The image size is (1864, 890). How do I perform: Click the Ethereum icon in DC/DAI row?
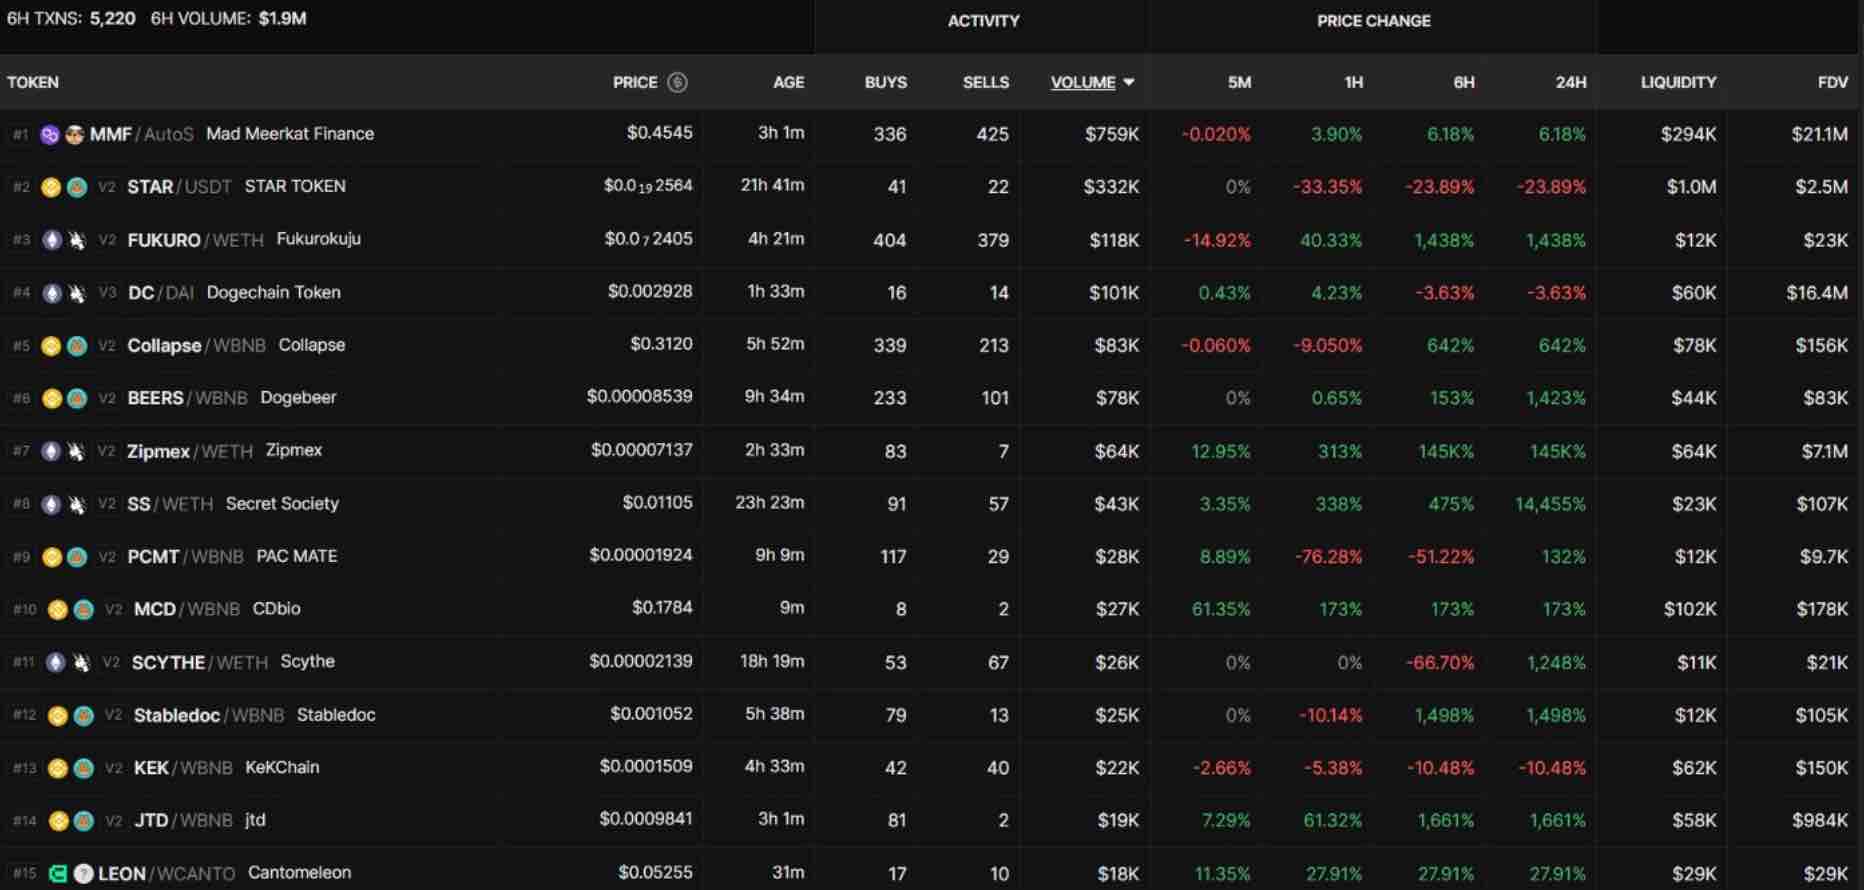click(51, 293)
